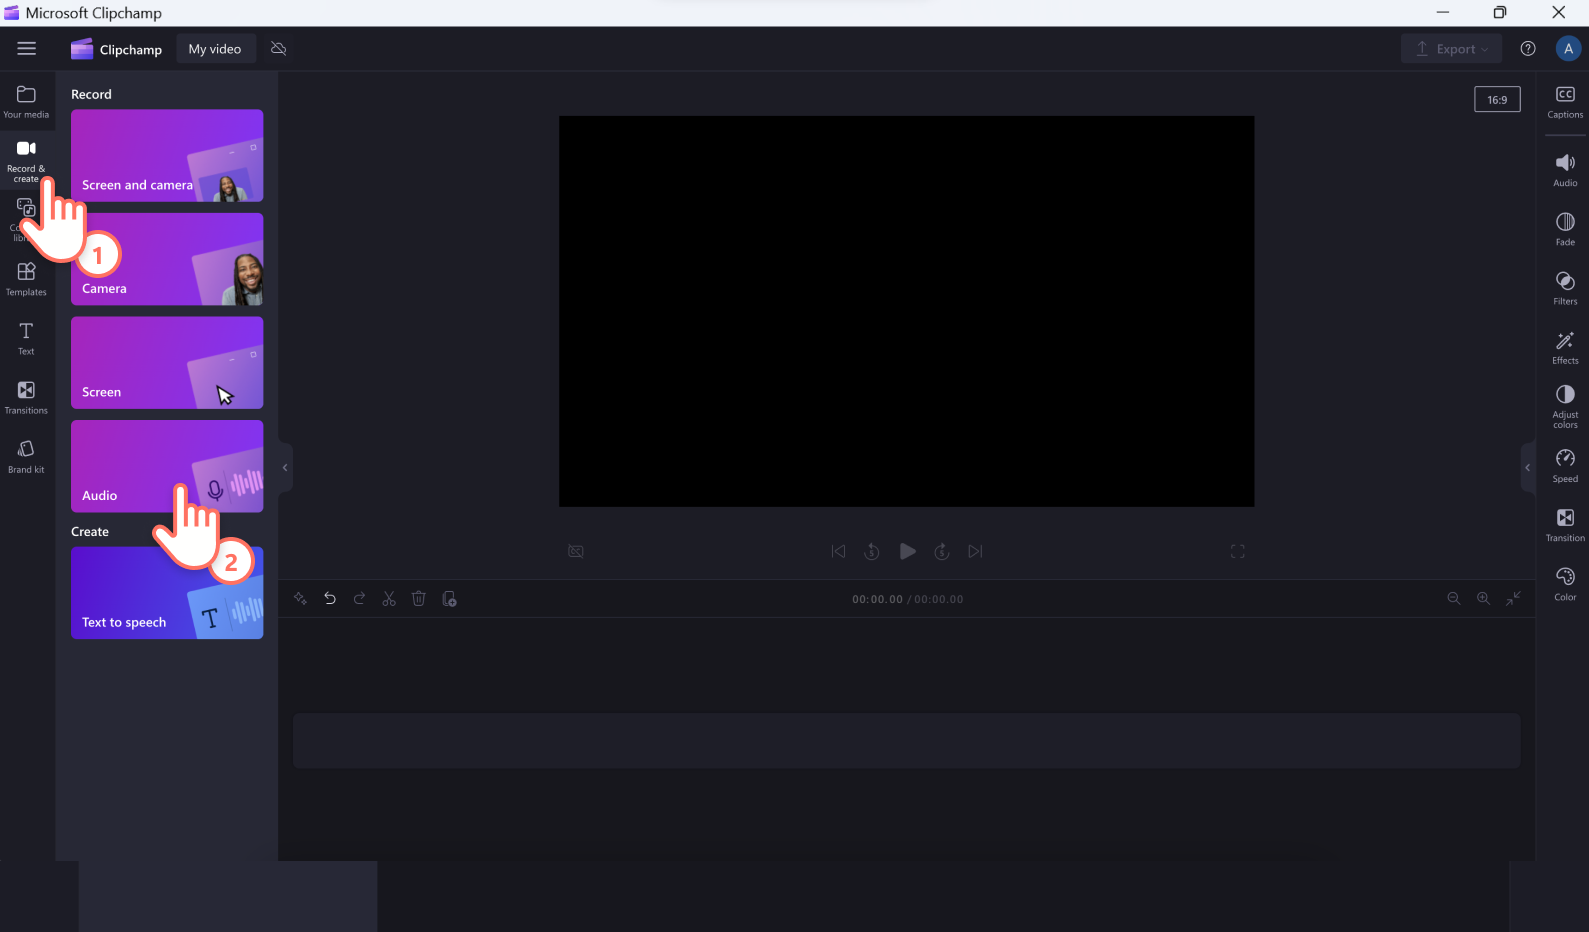This screenshot has width=1589, height=932.
Task: Click the duplicate clip icon
Action: click(449, 599)
